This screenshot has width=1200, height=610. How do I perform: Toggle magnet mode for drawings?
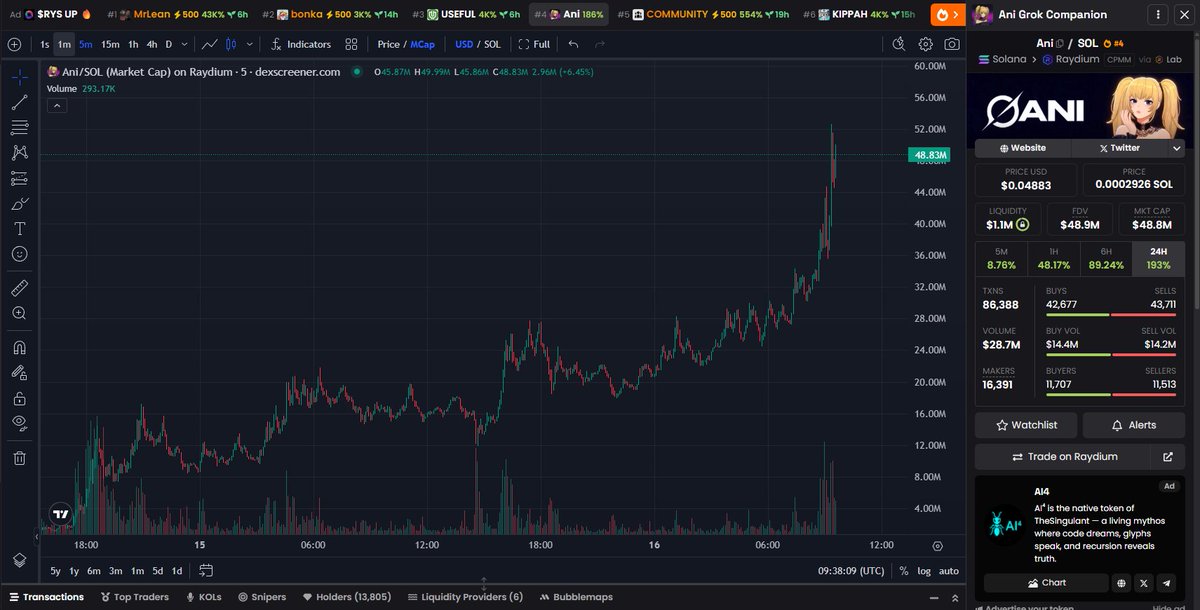(19, 348)
